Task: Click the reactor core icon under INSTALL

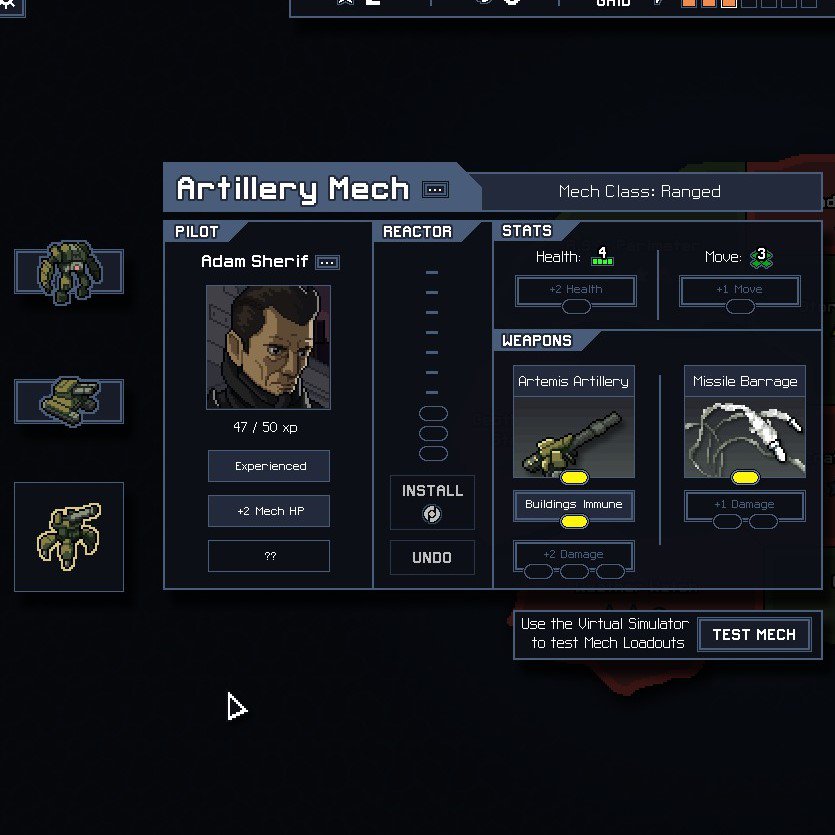Action: tap(432, 514)
